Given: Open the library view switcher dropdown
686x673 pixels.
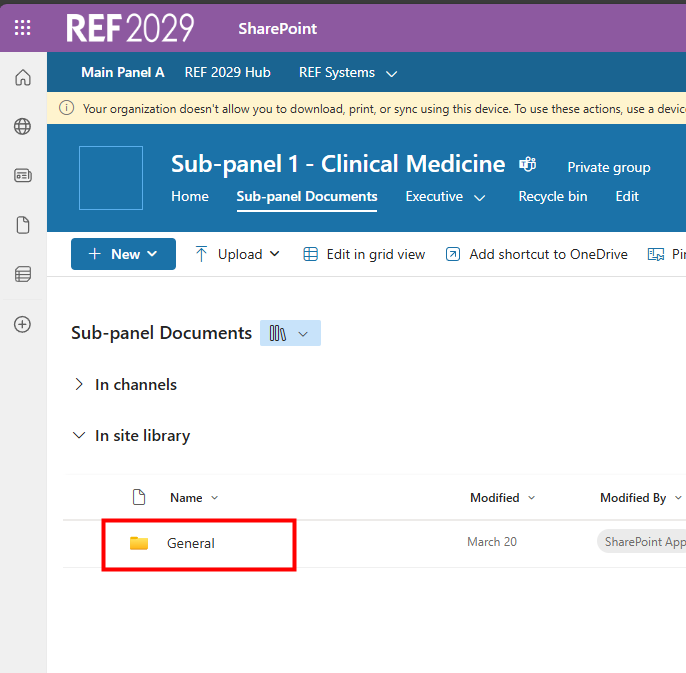Looking at the screenshot, I should [x=290, y=333].
